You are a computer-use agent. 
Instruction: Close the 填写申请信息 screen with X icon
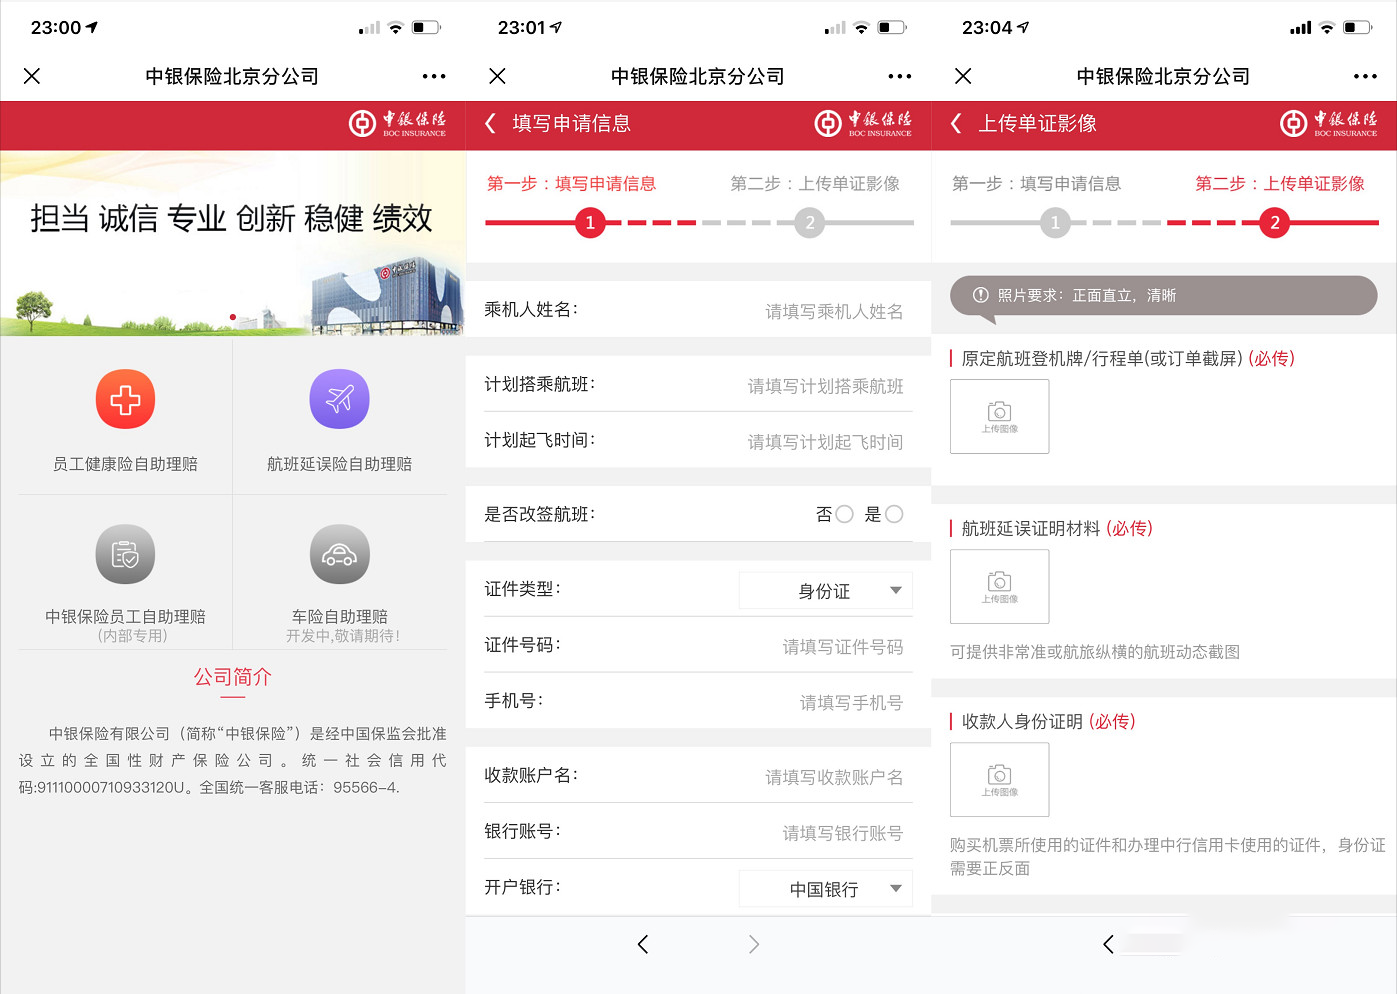coord(497,76)
